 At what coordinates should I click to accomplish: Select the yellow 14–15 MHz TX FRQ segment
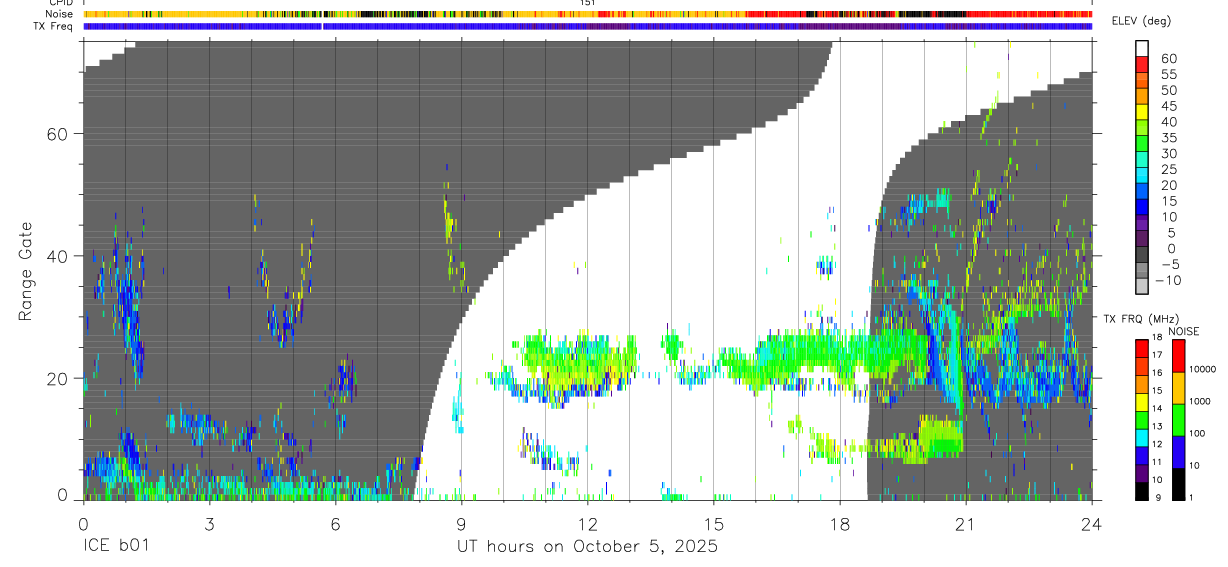click(x=1142, y=400)
